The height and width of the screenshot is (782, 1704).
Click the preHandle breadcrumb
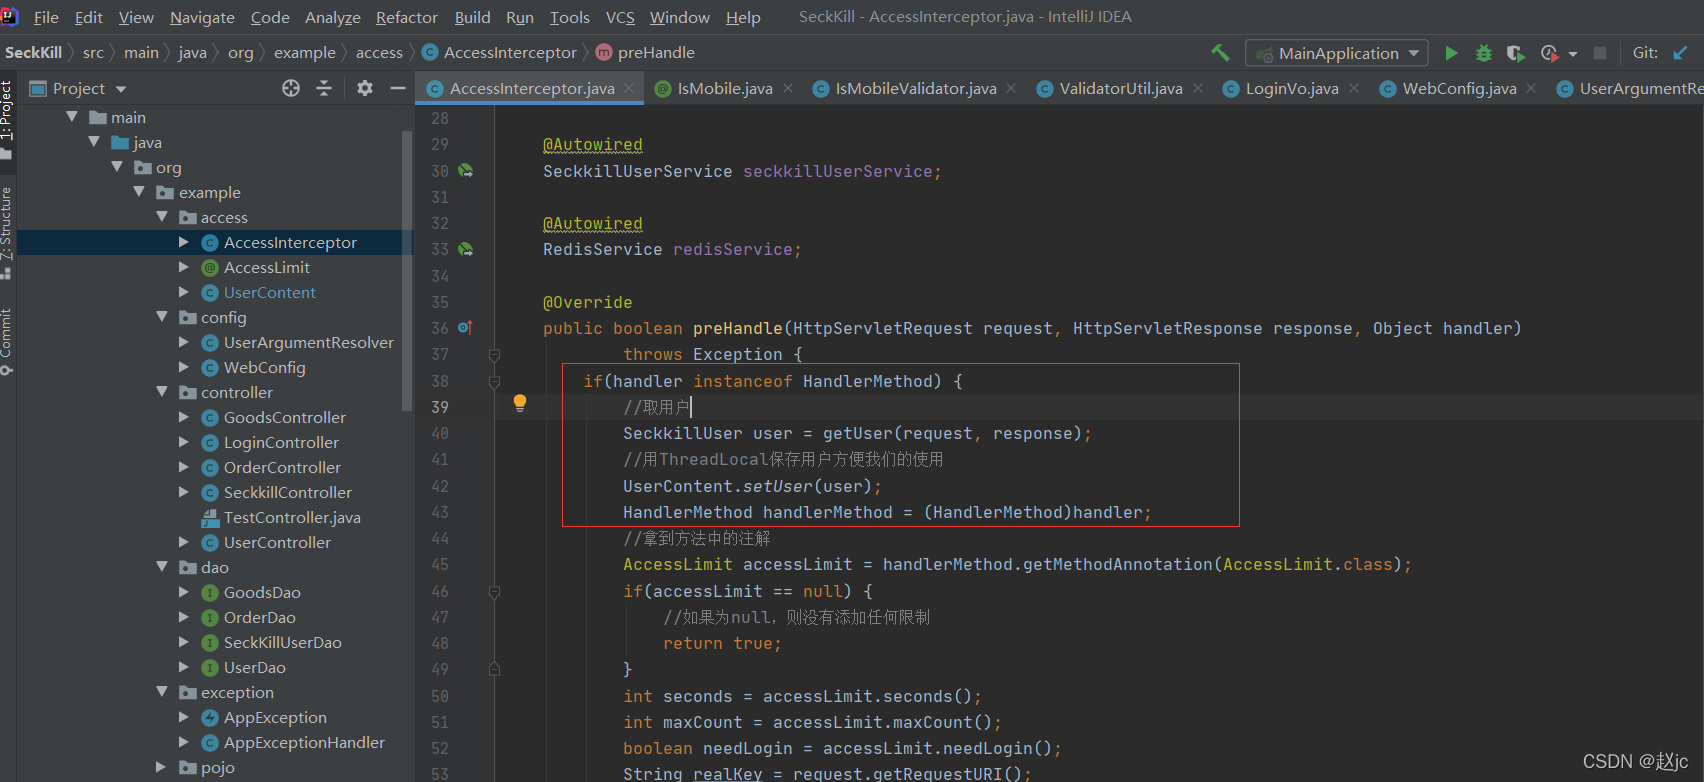645,52
